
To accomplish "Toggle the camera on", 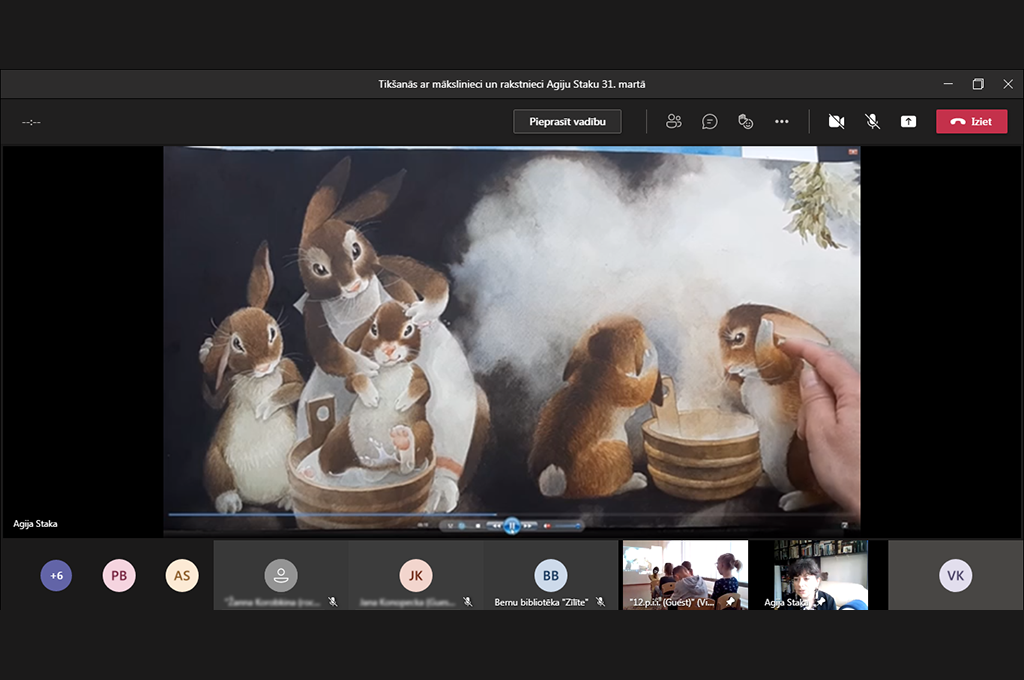I will (836, 121).
